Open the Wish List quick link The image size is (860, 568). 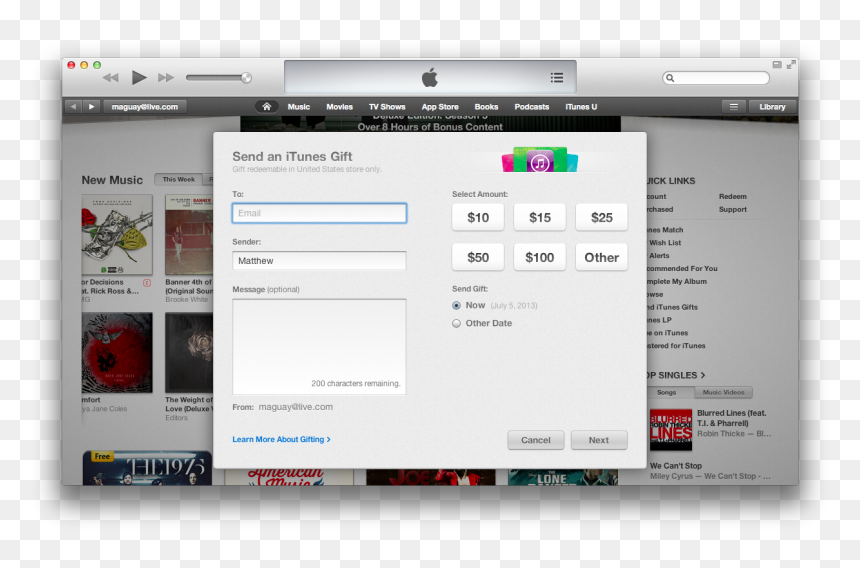[x=665, y=243]
